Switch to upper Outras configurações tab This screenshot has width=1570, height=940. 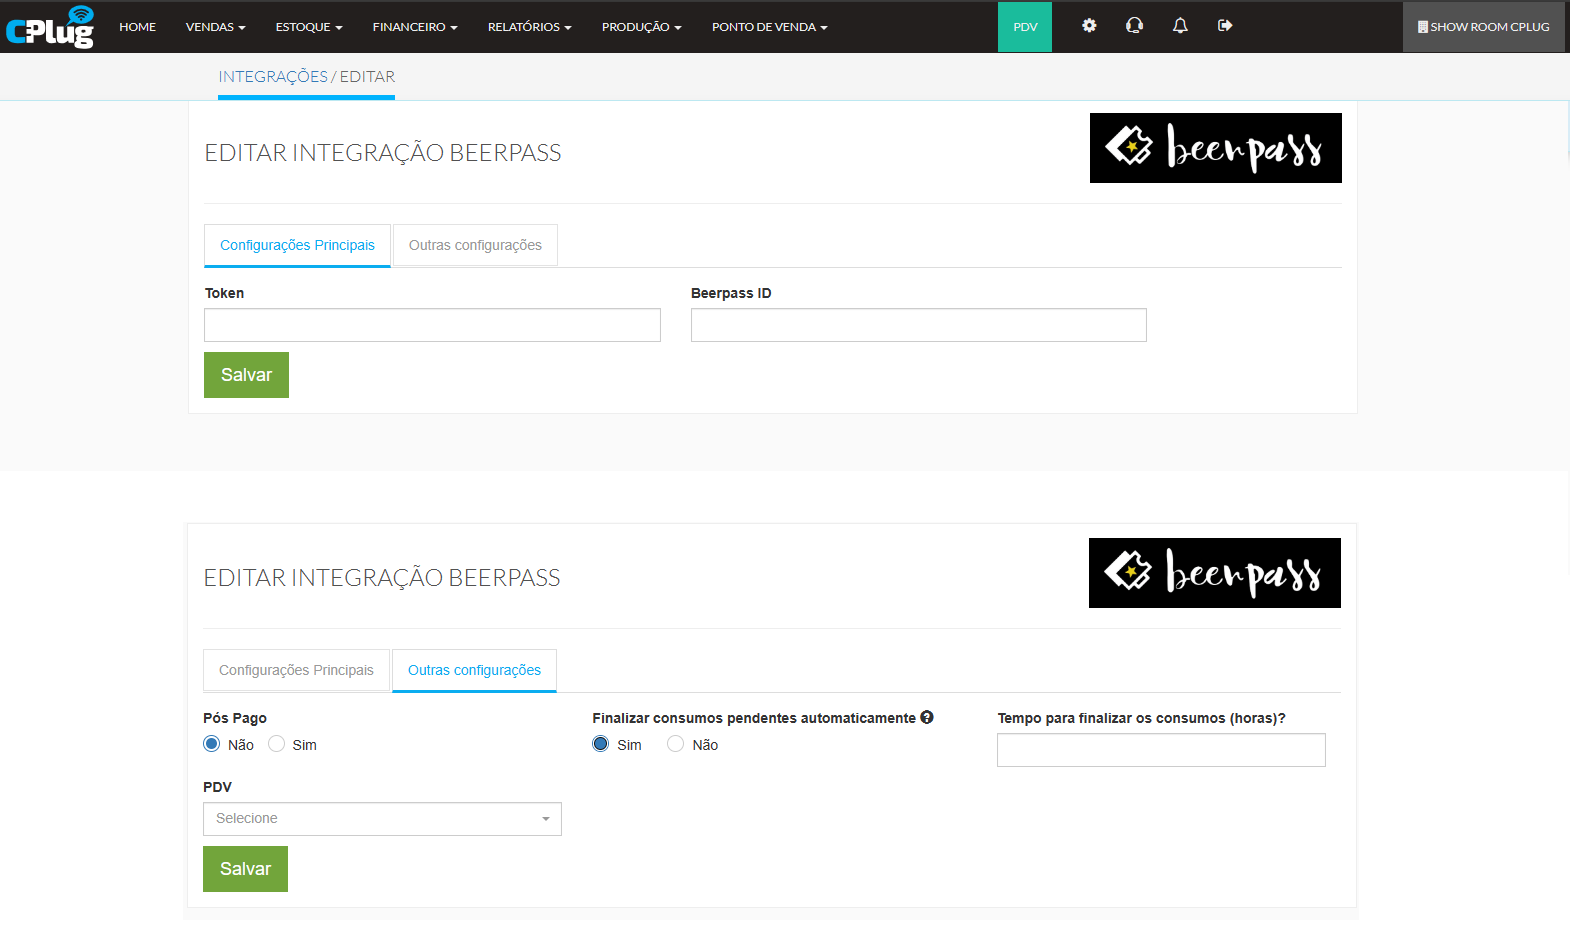[475, 245]
